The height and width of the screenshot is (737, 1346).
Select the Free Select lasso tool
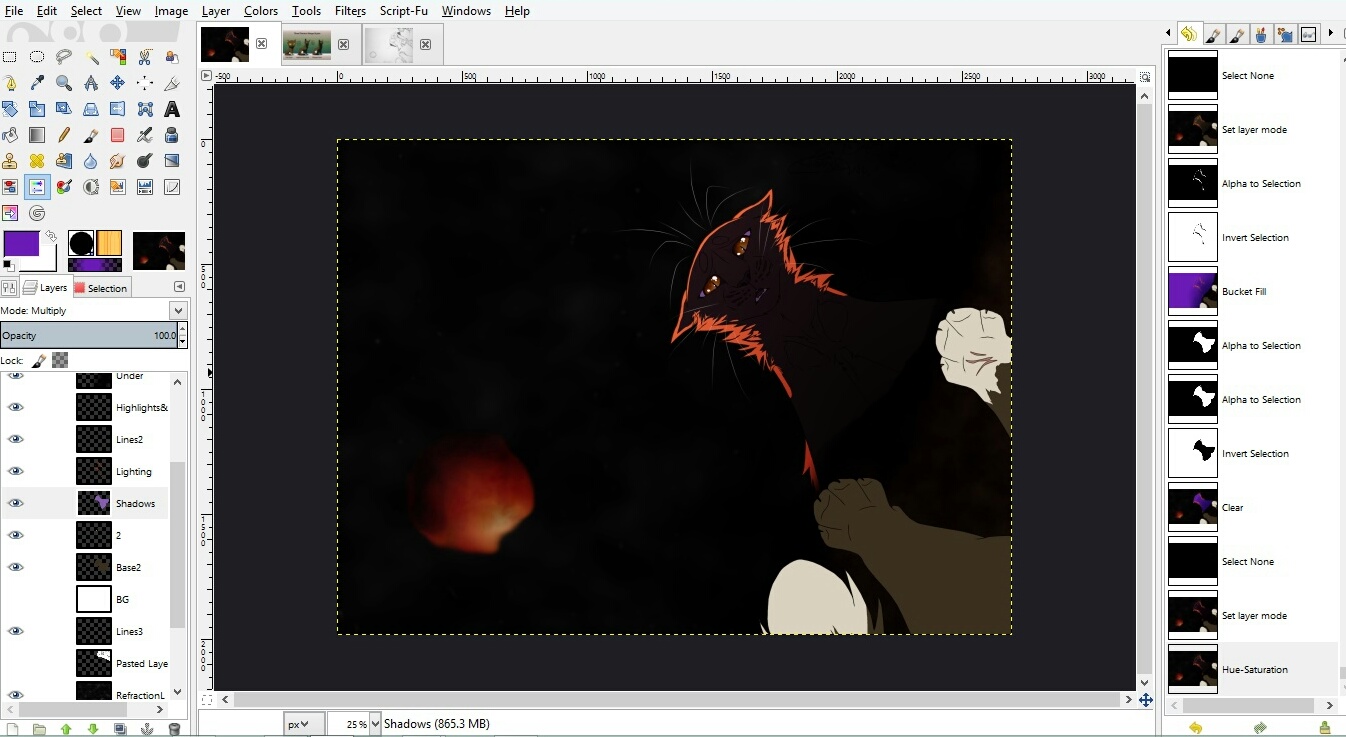(x=64, y=57)
